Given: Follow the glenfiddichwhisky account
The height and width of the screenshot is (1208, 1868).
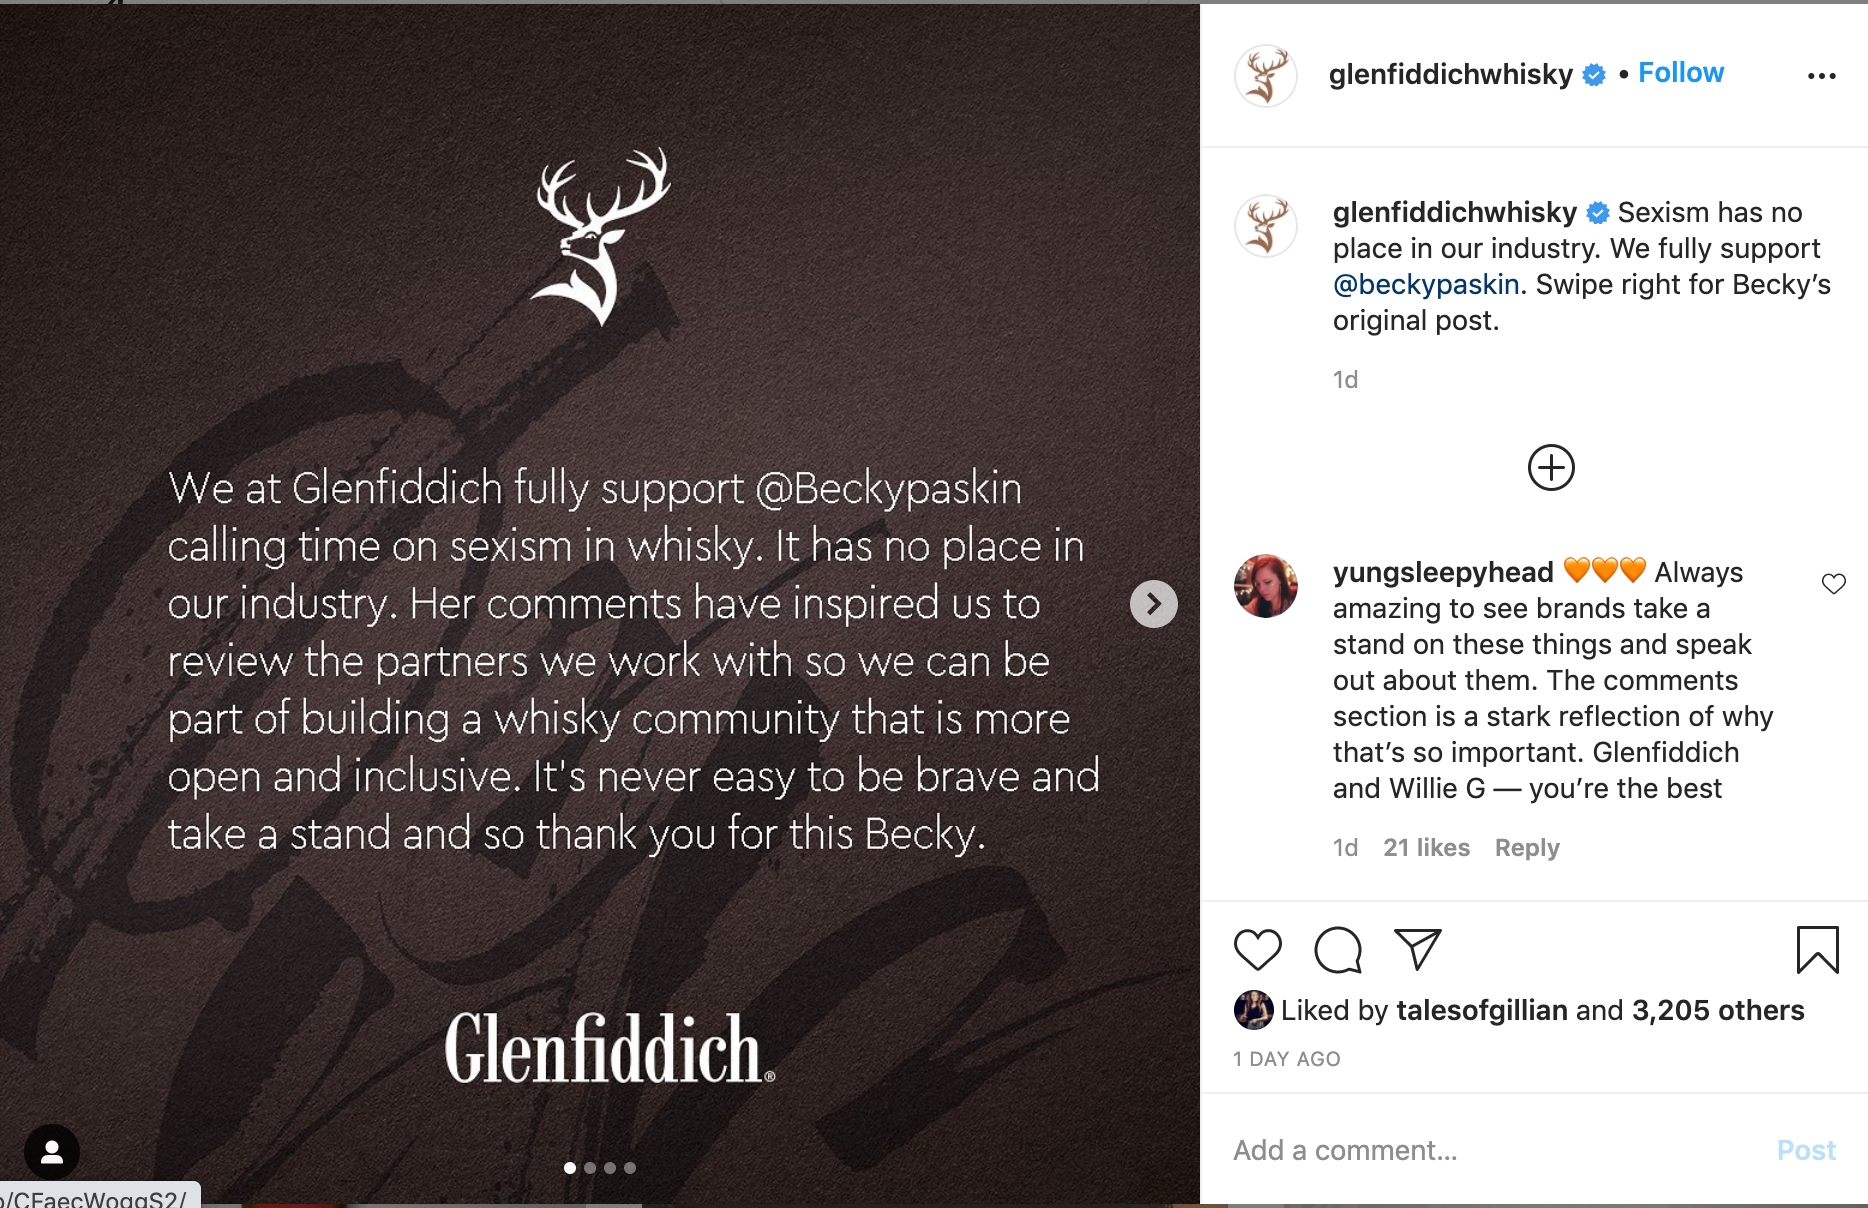Looking at the screenshot, I should pyautogui.click(x=1680, y=73).
